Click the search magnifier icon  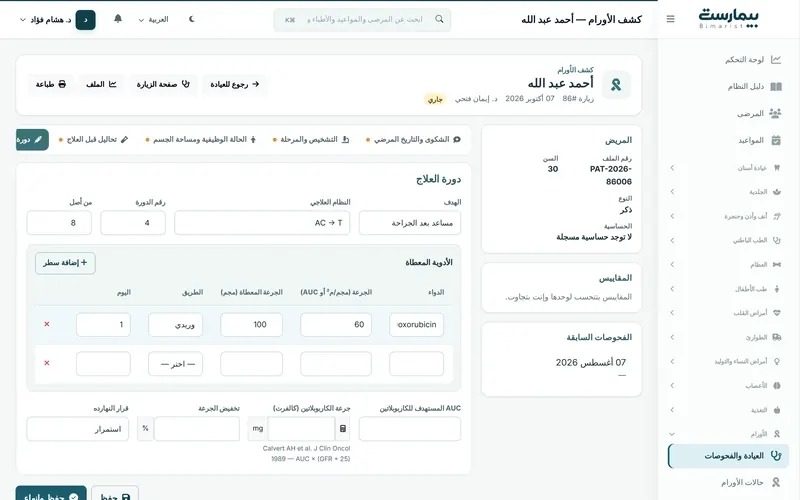point(439,19)
